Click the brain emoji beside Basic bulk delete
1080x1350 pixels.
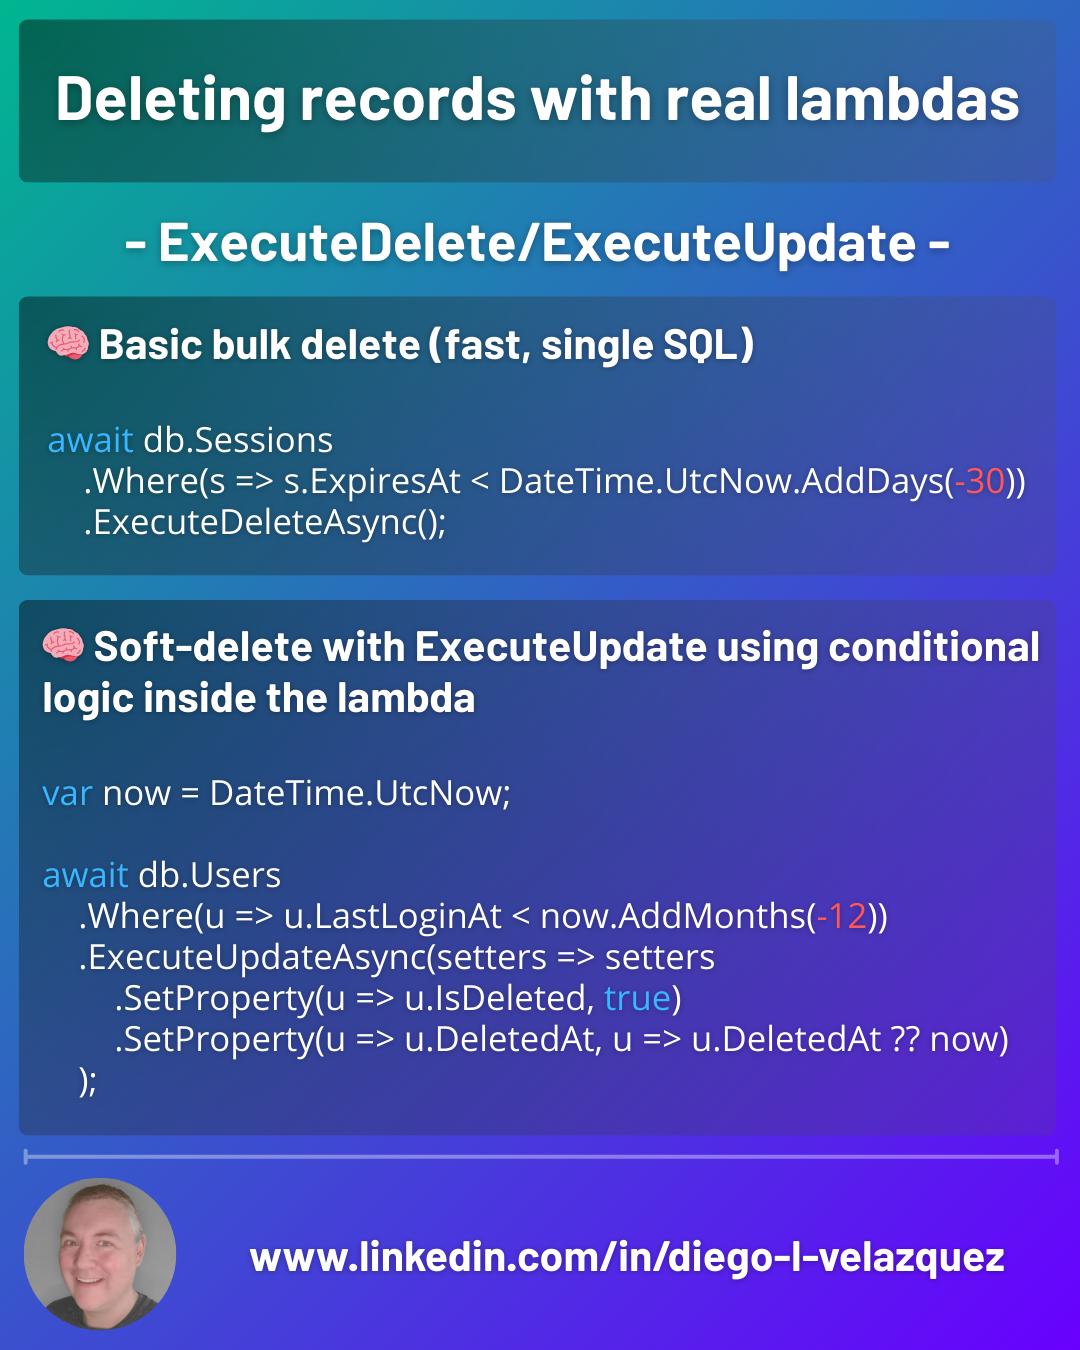(68, 344)
